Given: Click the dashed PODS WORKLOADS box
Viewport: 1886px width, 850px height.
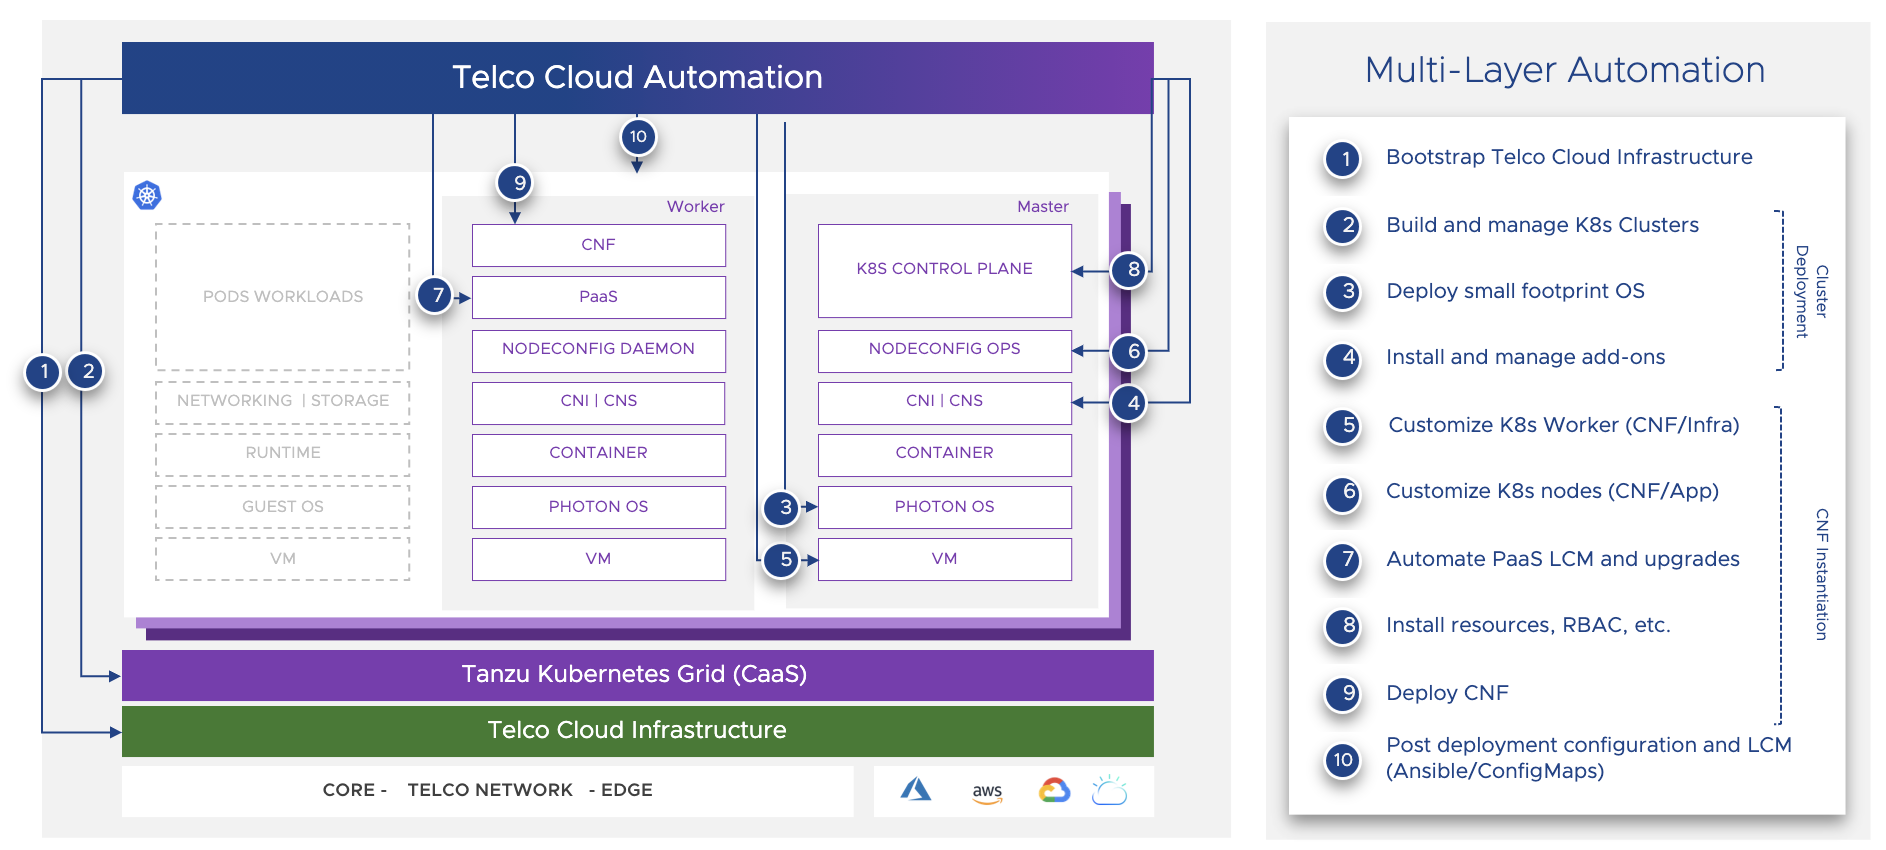Looking at the screenshot, I should 283,297.
